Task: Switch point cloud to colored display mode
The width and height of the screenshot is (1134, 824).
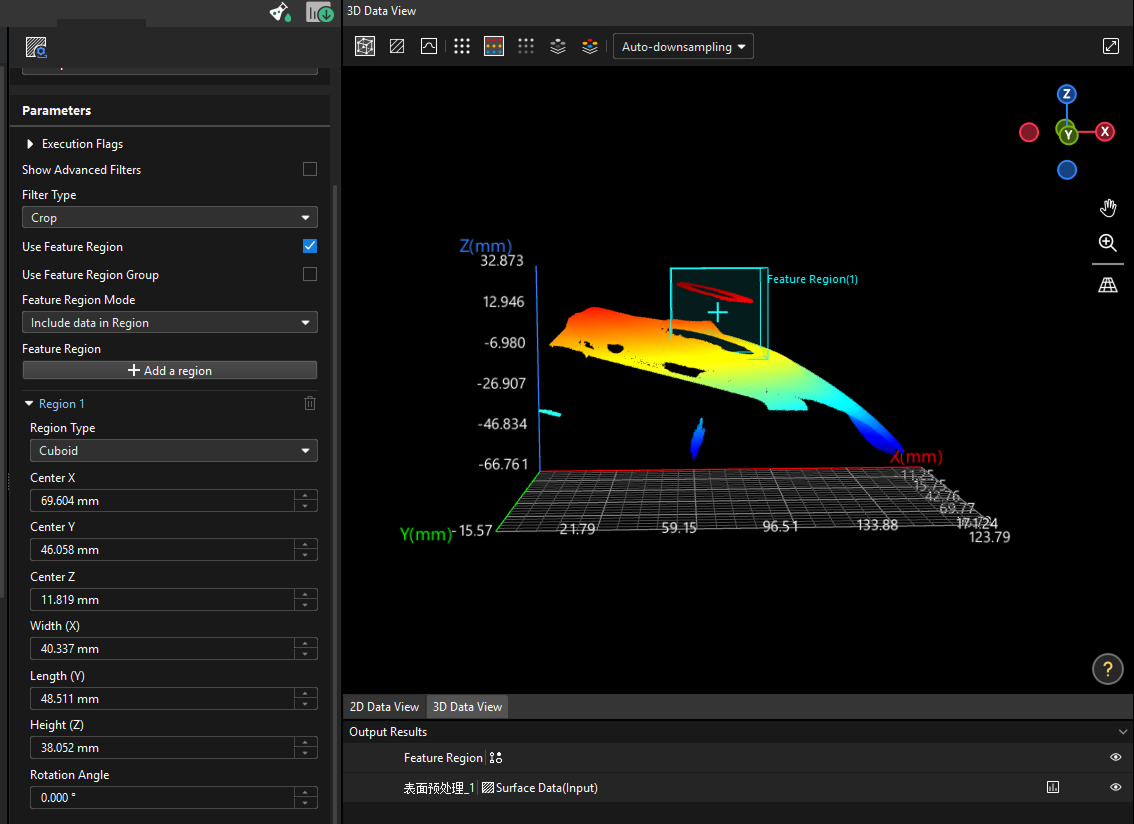Action: 493,45
